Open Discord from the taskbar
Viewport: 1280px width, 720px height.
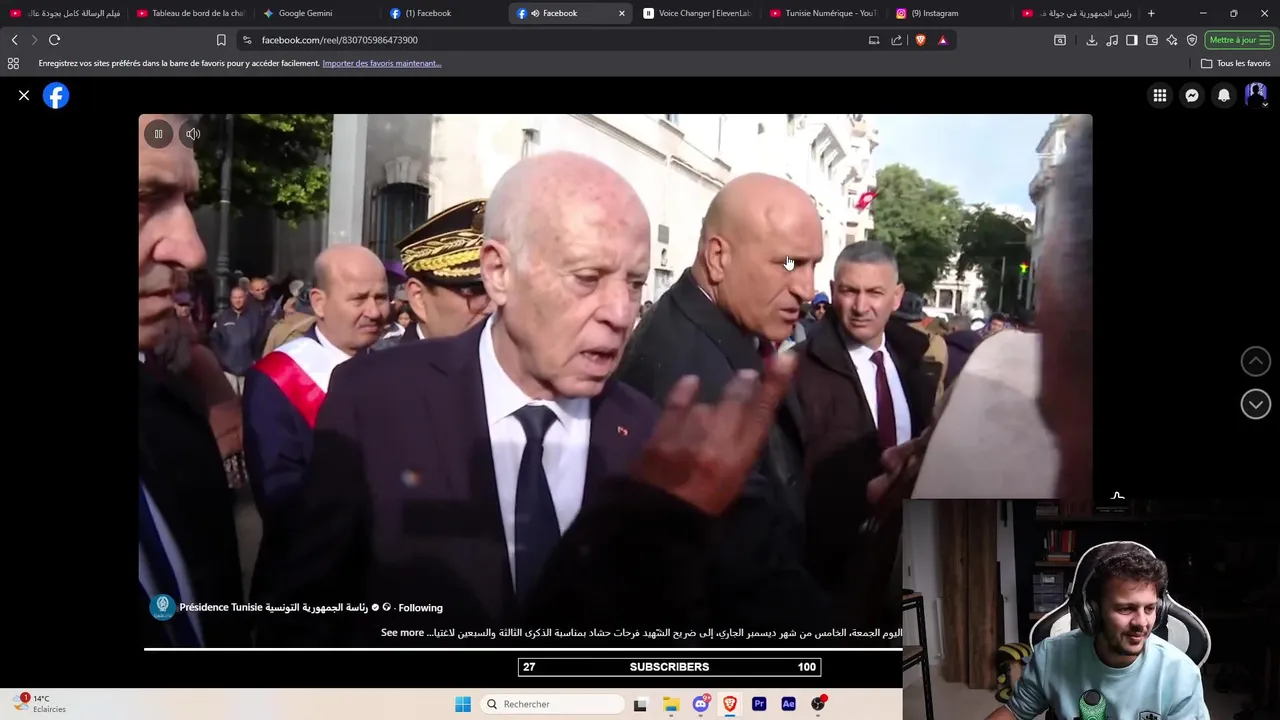701,704
